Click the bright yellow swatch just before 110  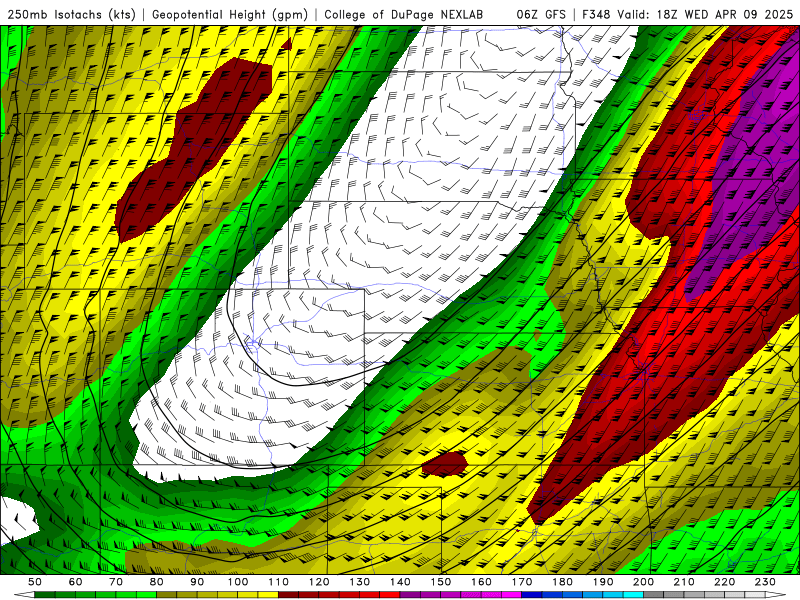pyautogui.click(x=268, y=594)
